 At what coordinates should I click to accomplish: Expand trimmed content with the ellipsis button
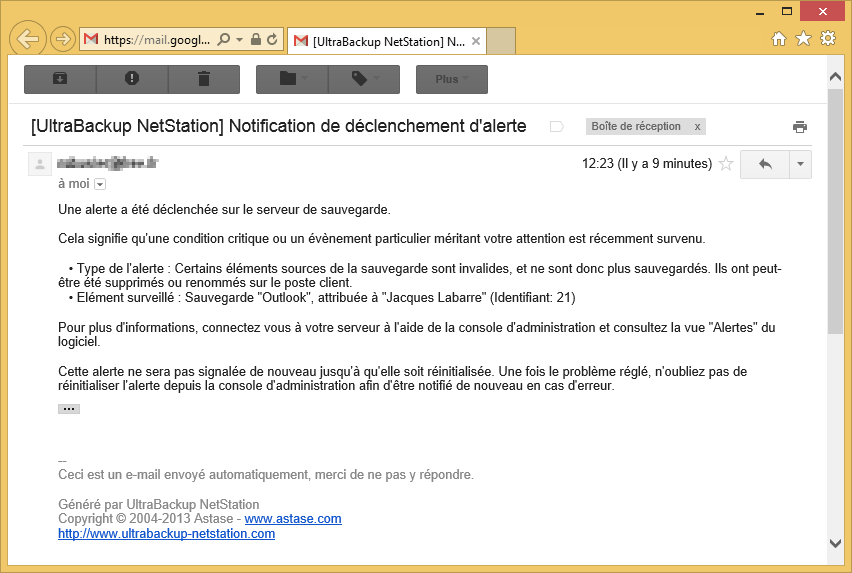coord(69,409)
